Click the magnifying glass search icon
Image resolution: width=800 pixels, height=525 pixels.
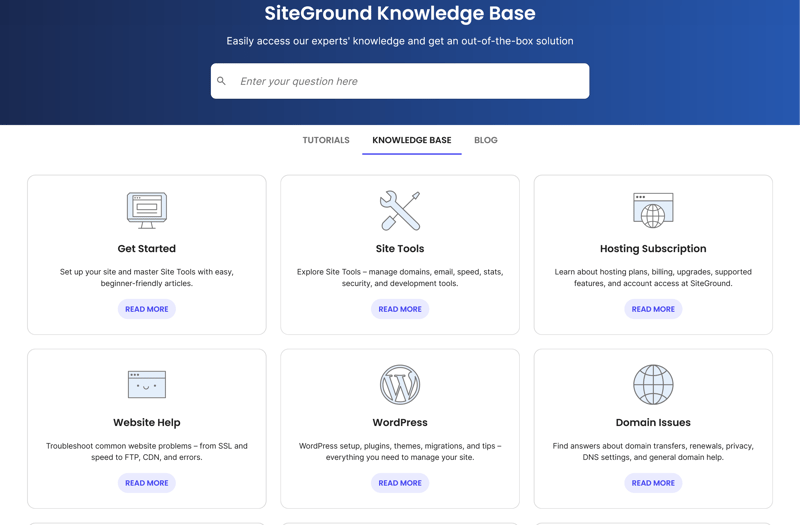pos(221,81)
